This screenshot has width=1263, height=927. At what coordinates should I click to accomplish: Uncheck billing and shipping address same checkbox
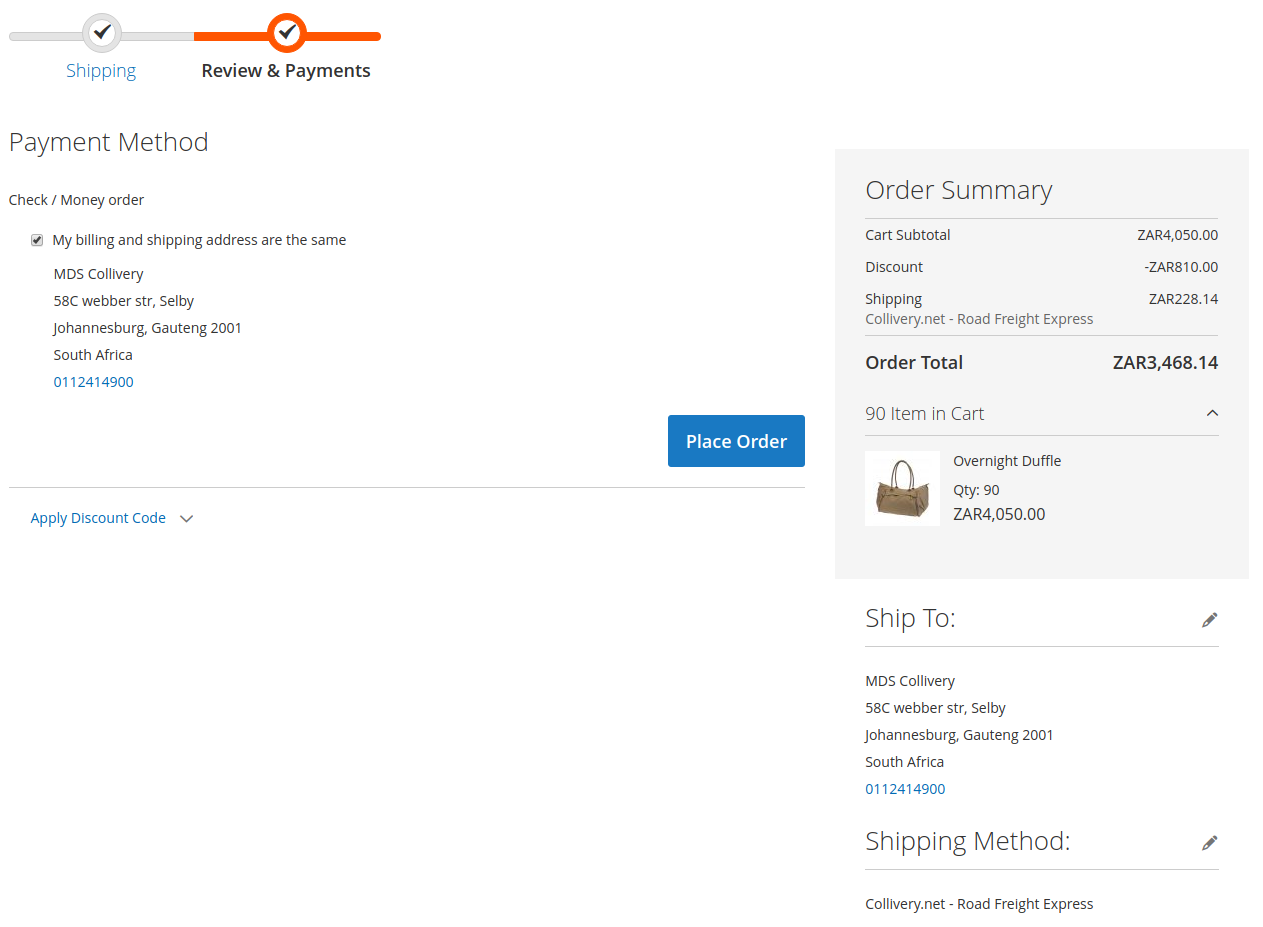(37, 240)
